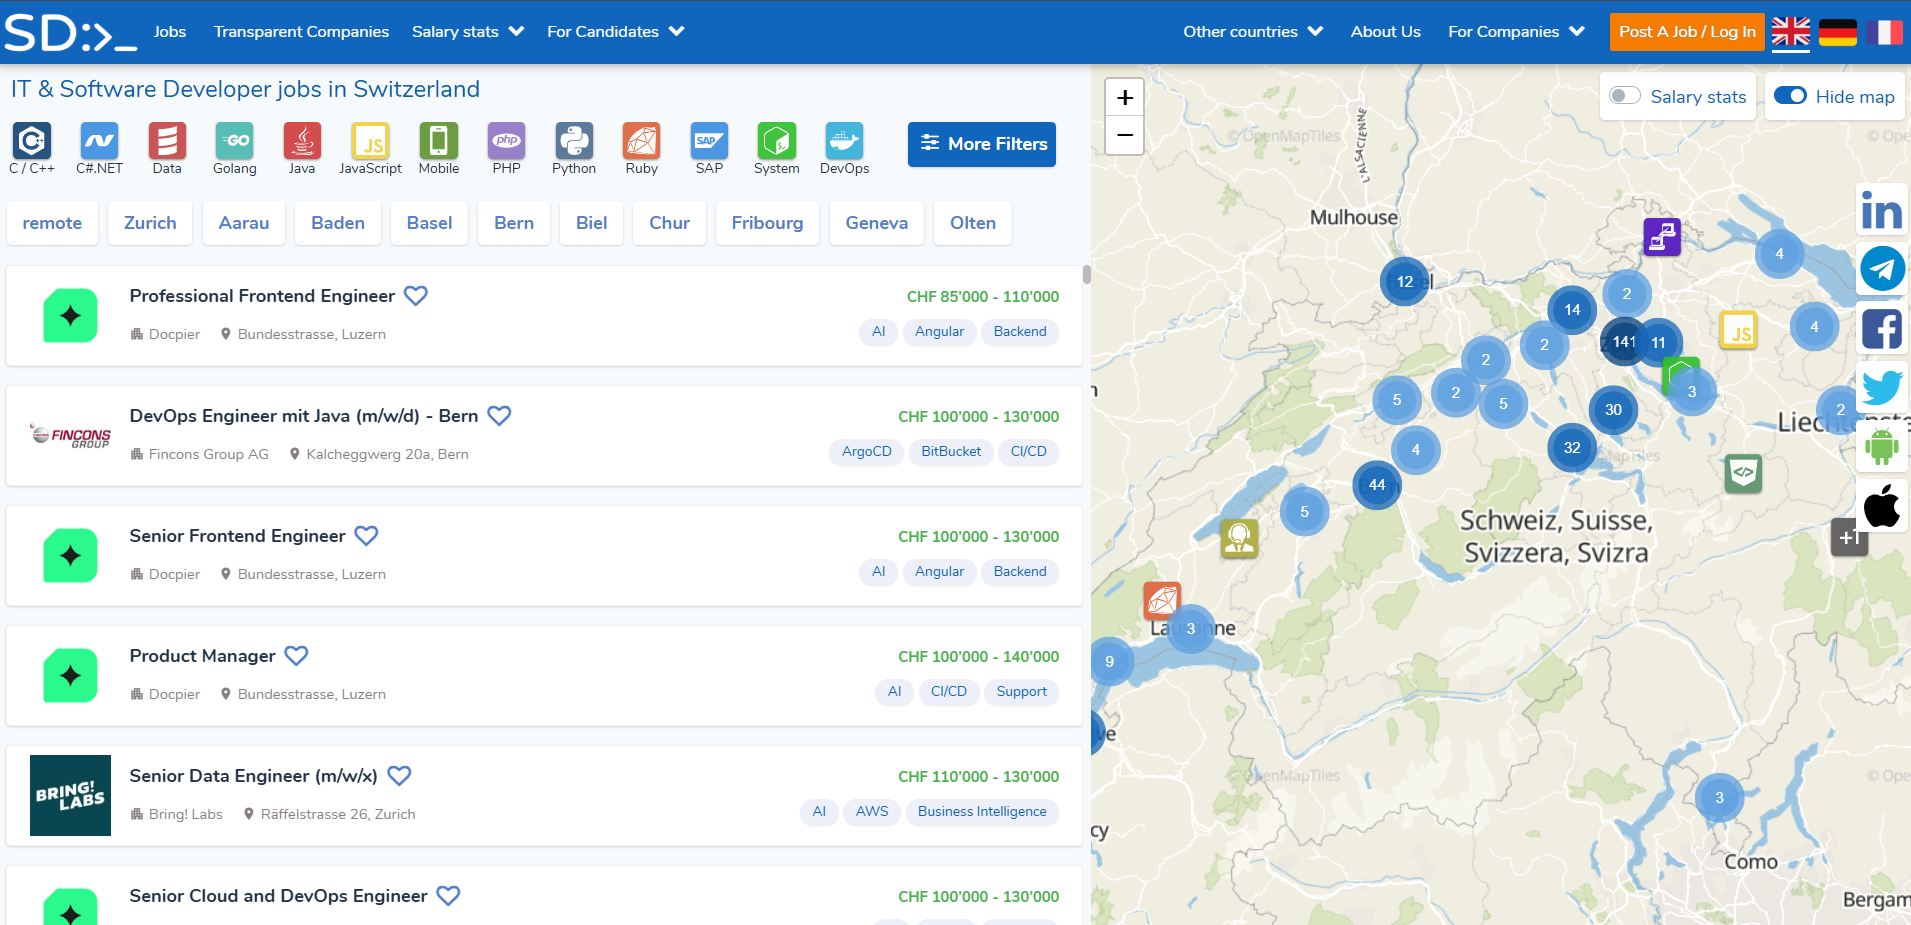Choose the Golang category icon
The height and width of the screenshot is (925, 1911).
235,141
